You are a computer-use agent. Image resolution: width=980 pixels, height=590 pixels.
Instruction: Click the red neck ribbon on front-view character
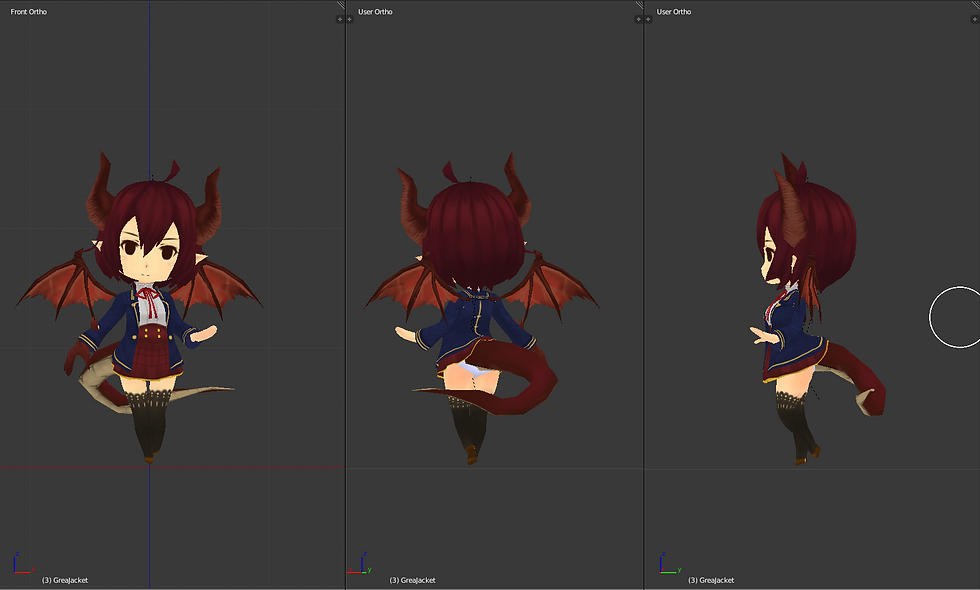tap(148, 302)
